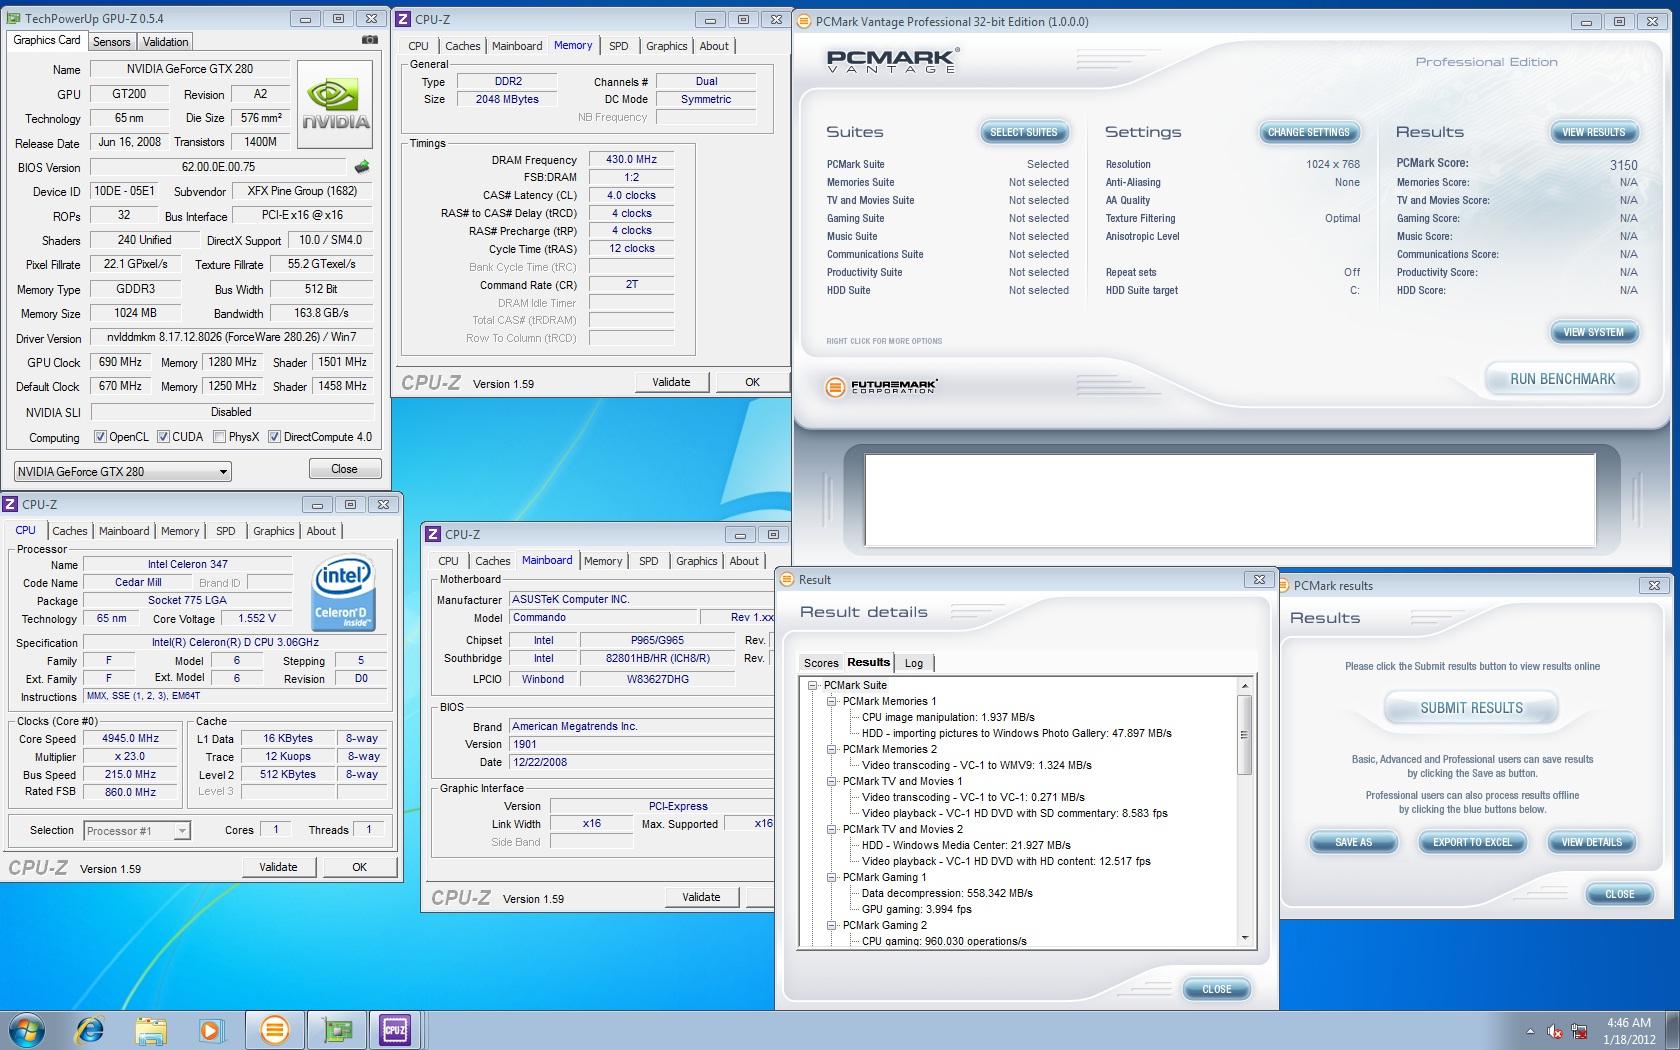1680x1050 pixels.
Task: Click the PCMark results window title icon
Action: click(x=1283, y=585)
